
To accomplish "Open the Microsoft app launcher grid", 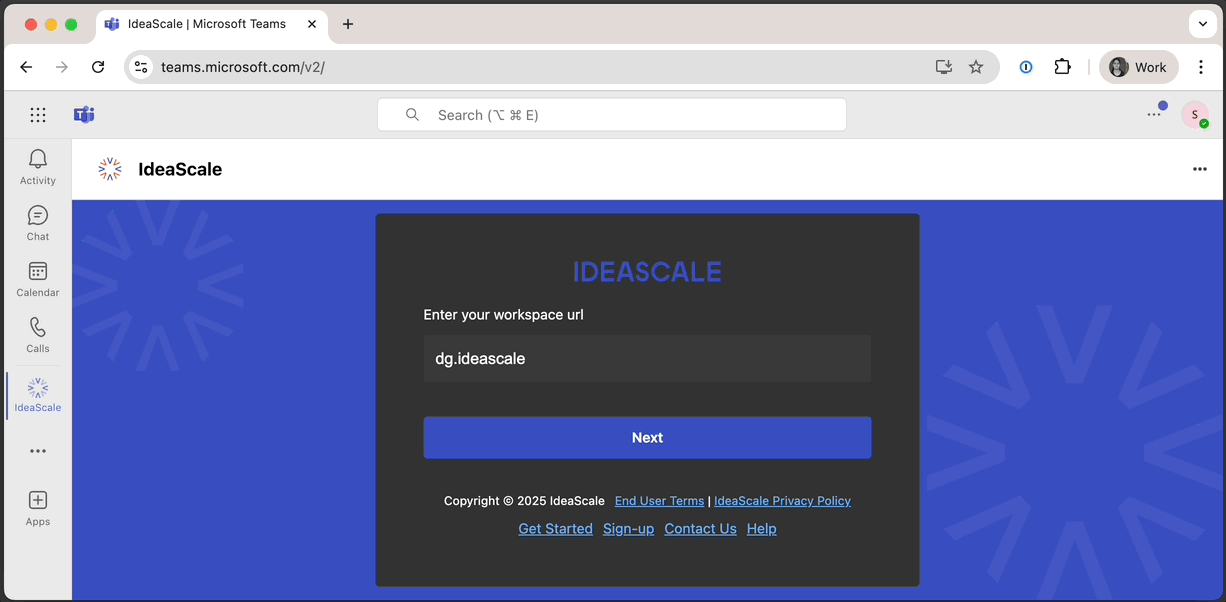I will click(38, 114).
